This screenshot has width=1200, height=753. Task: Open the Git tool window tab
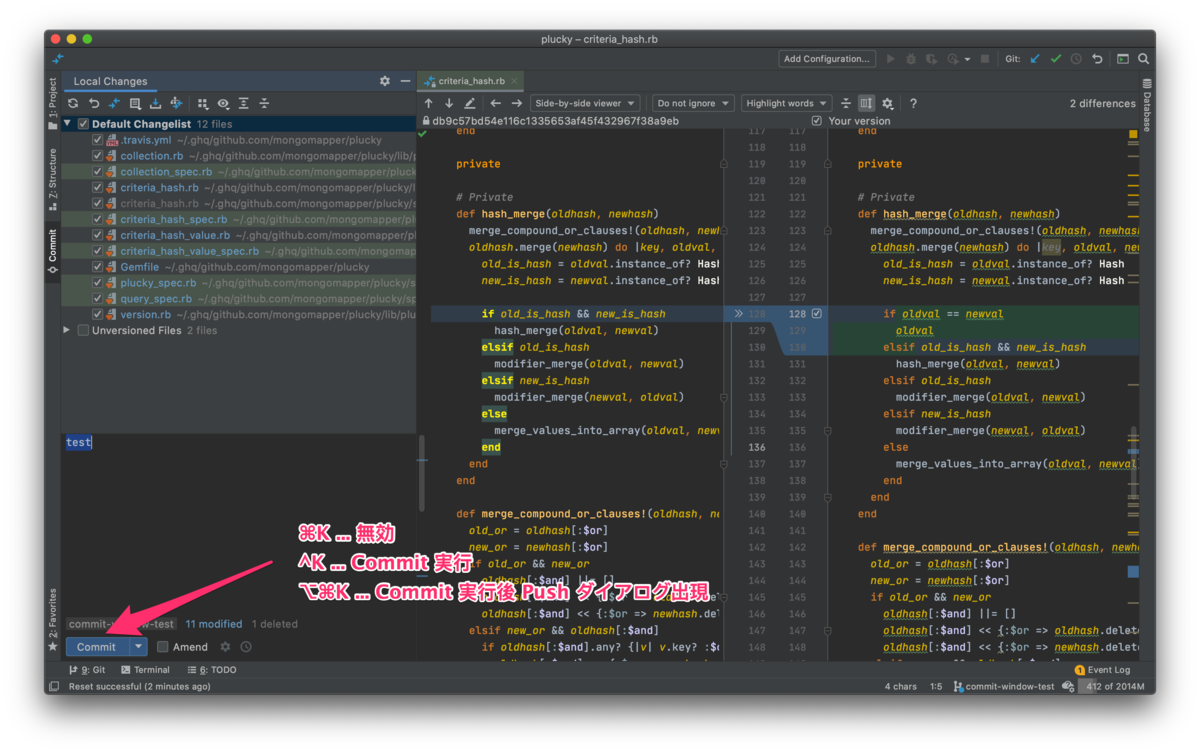[87, 670]
